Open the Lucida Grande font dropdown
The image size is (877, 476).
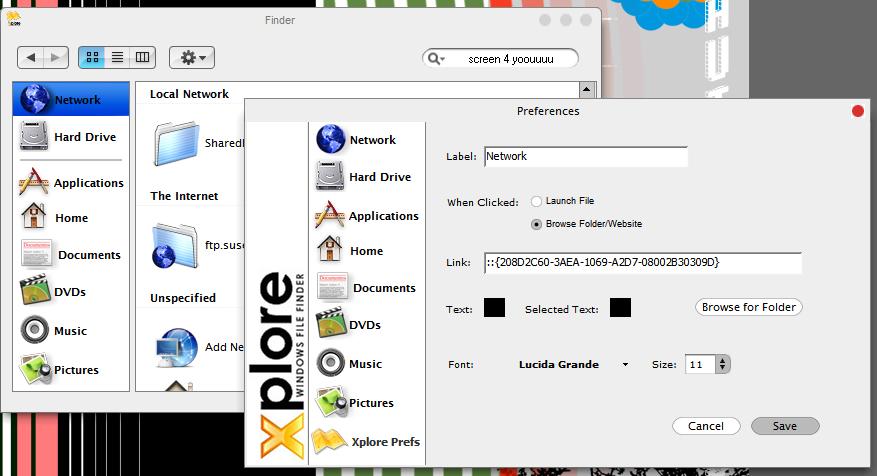click(573, 365)
